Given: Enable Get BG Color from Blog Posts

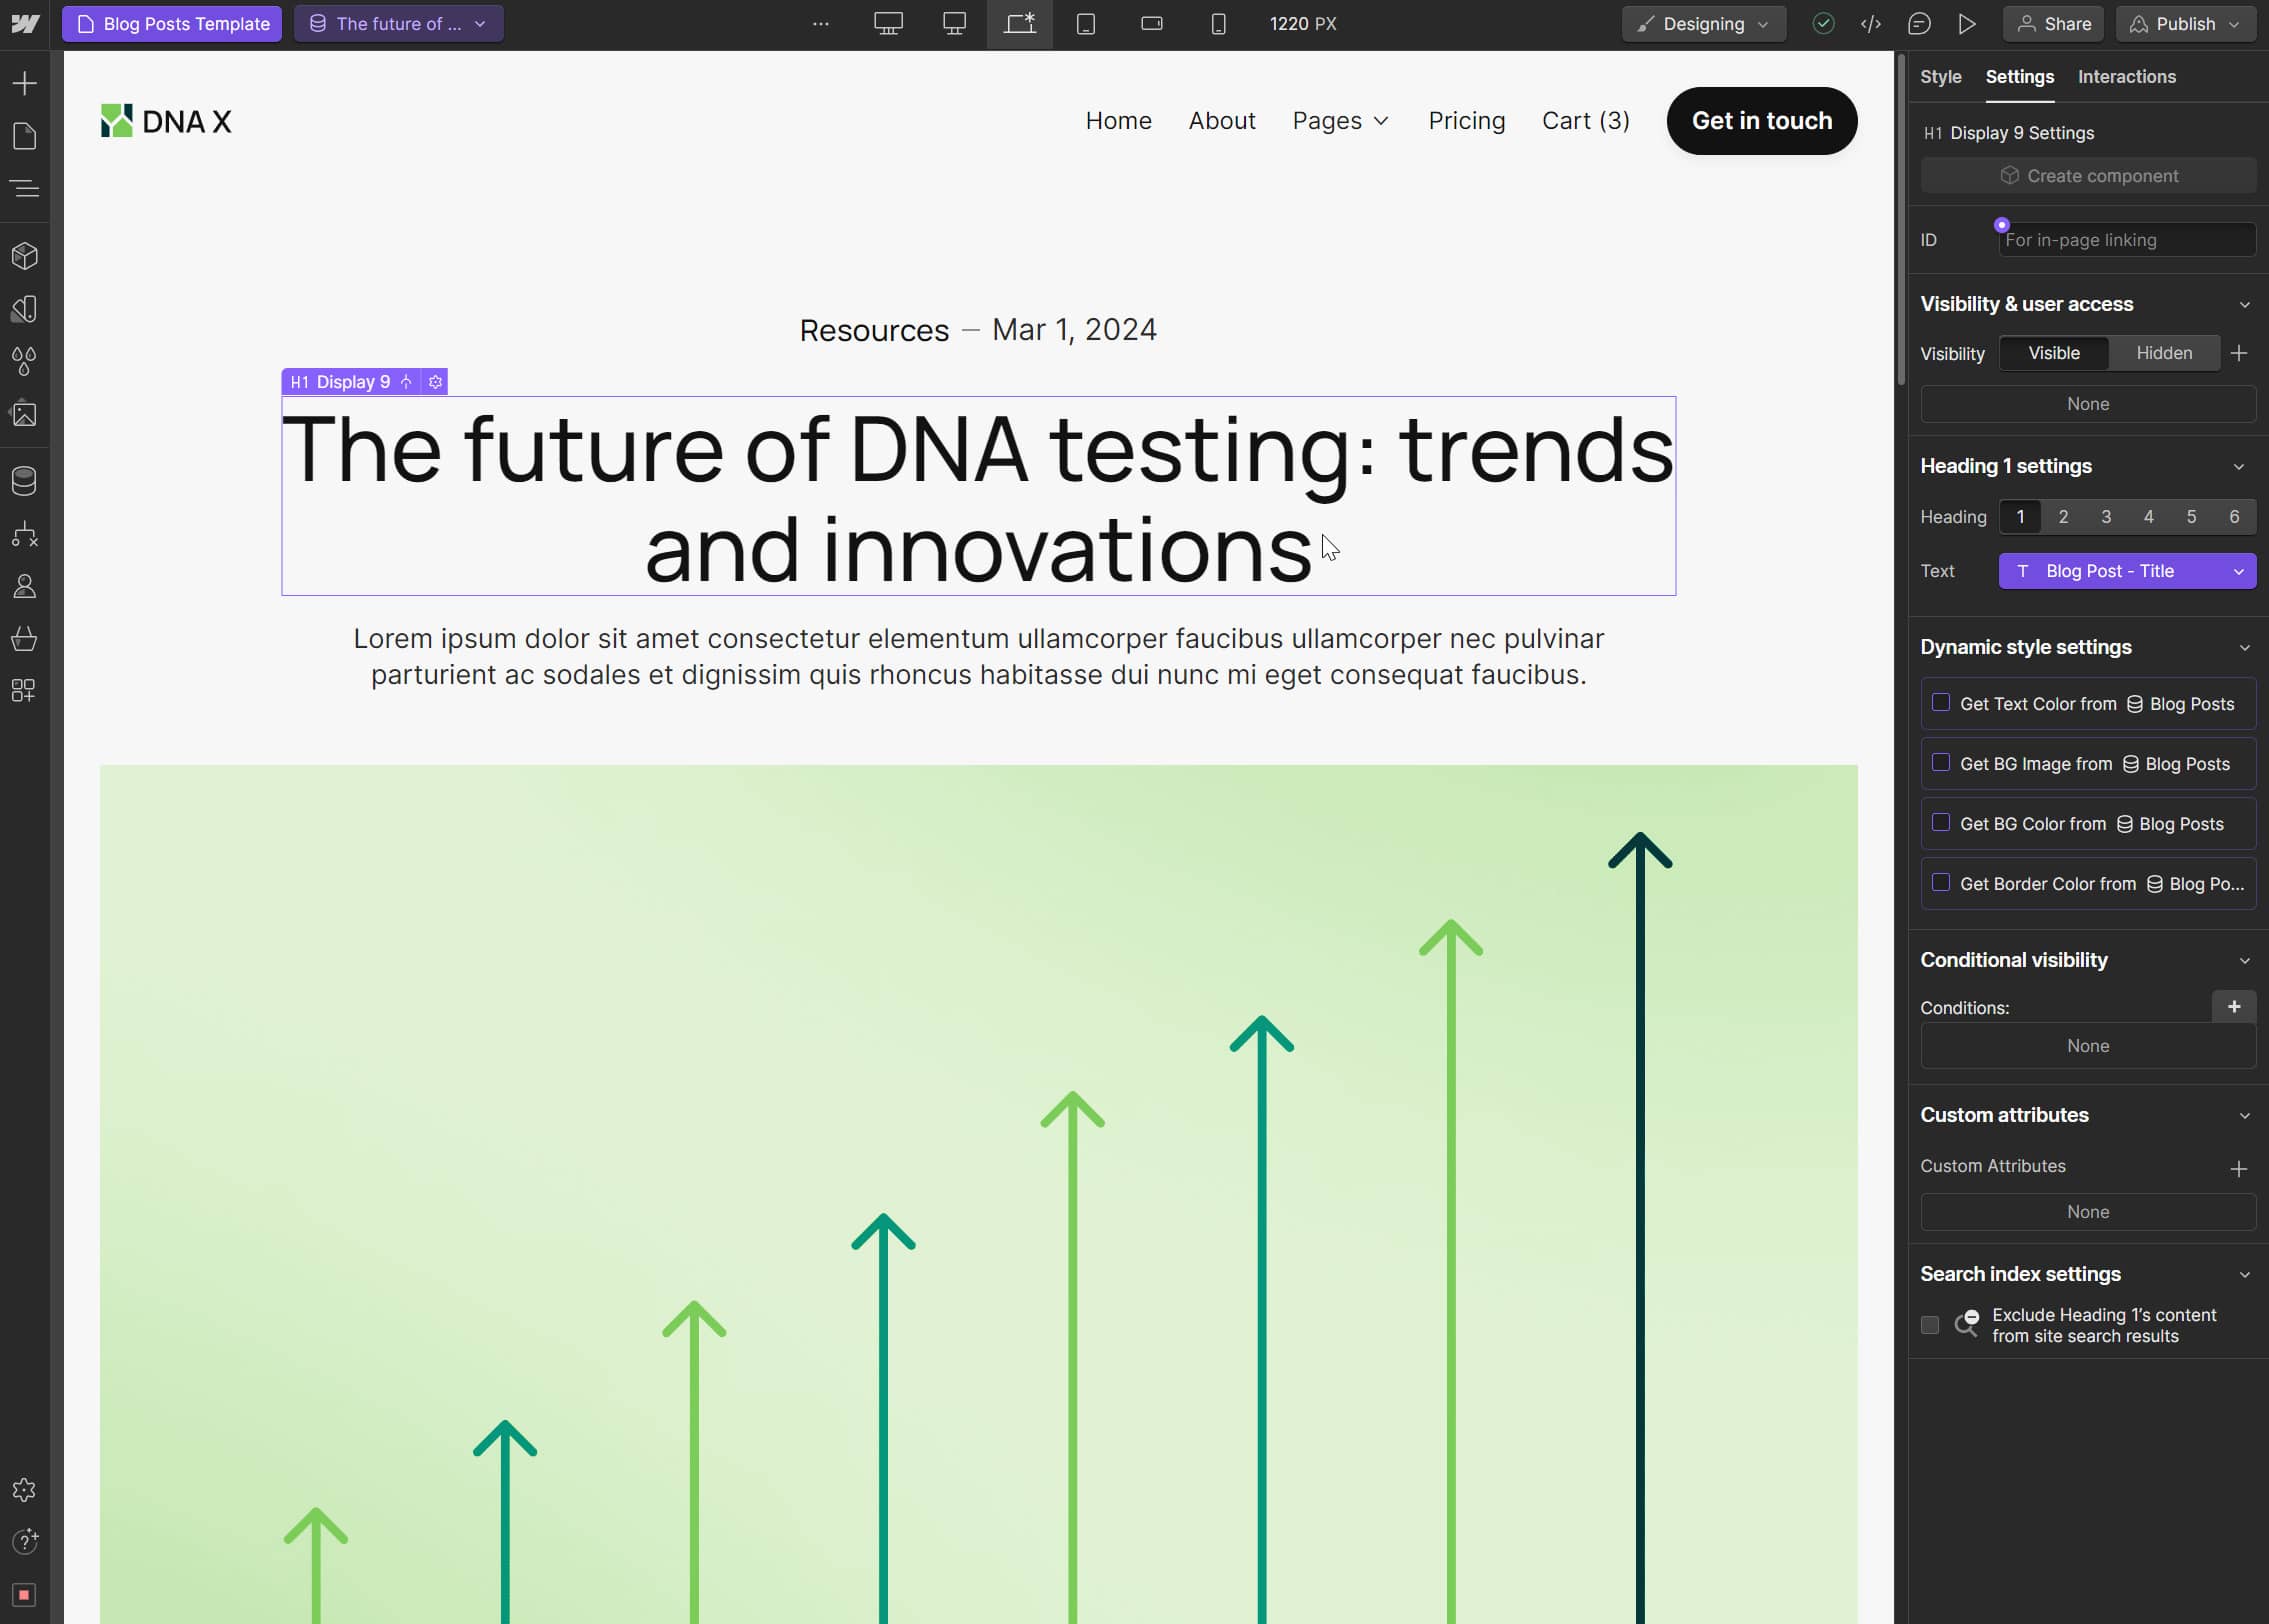Looking at the screenshot, I should coord(1941,823).
